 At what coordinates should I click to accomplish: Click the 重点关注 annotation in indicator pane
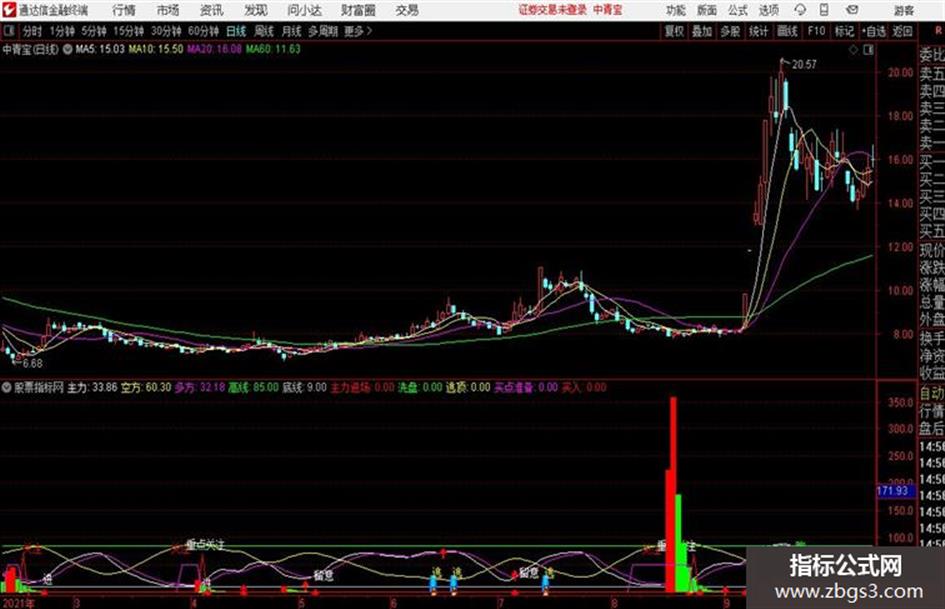point(205,544)
